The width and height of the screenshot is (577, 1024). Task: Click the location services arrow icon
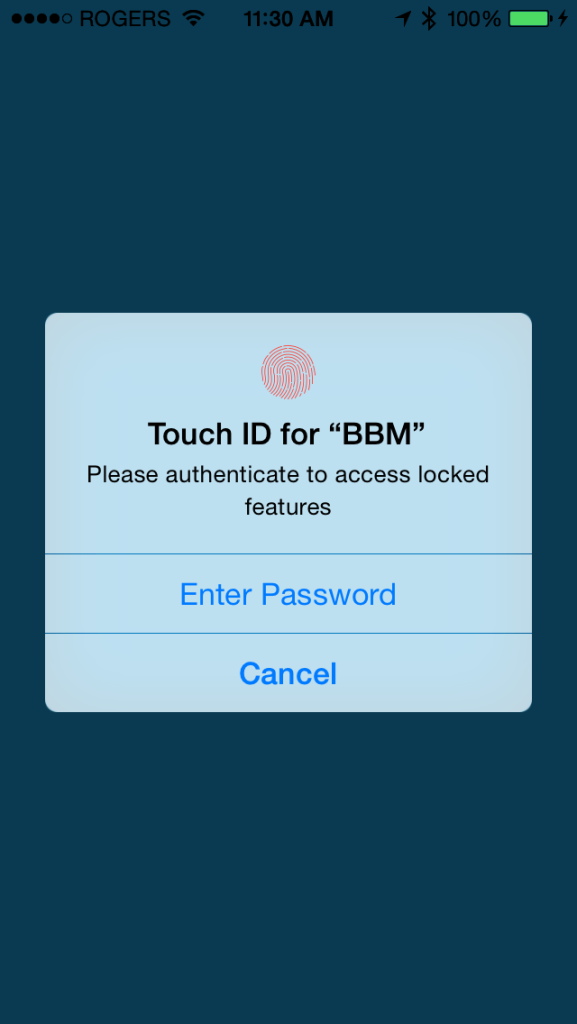pos(404,18)
